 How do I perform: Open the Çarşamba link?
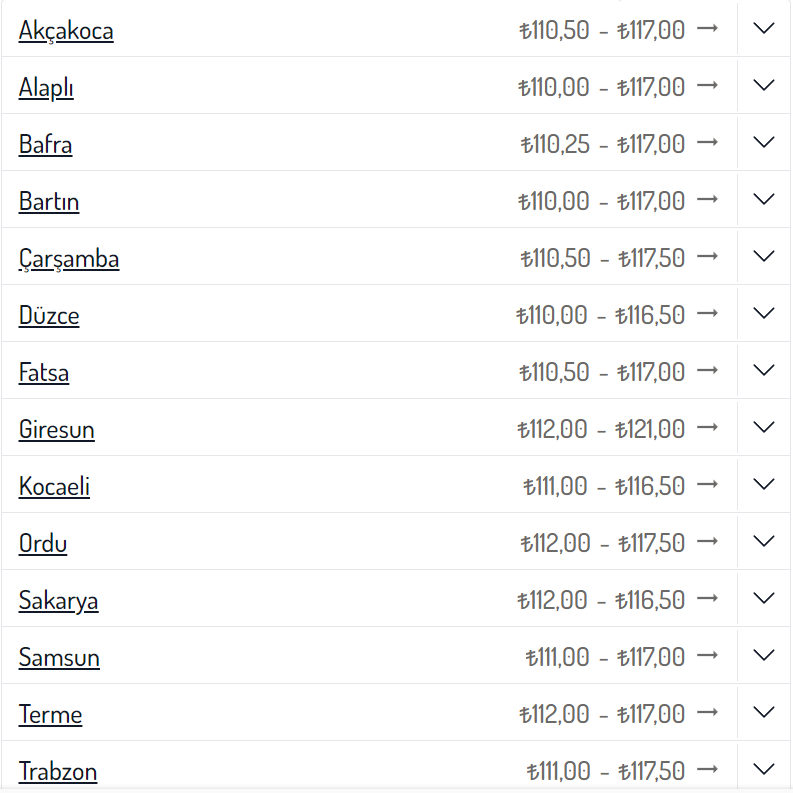tap(69, 259)
